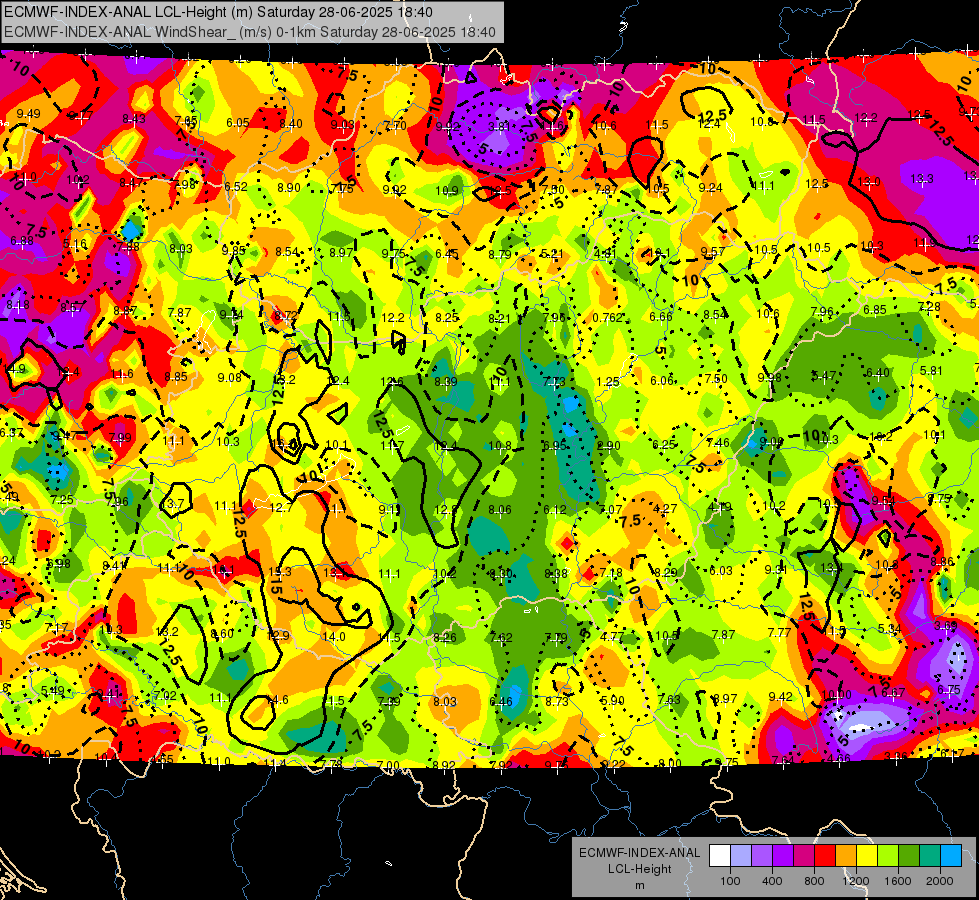Click the dark green legend swatch
979x900 pixels.
point(909,856)
